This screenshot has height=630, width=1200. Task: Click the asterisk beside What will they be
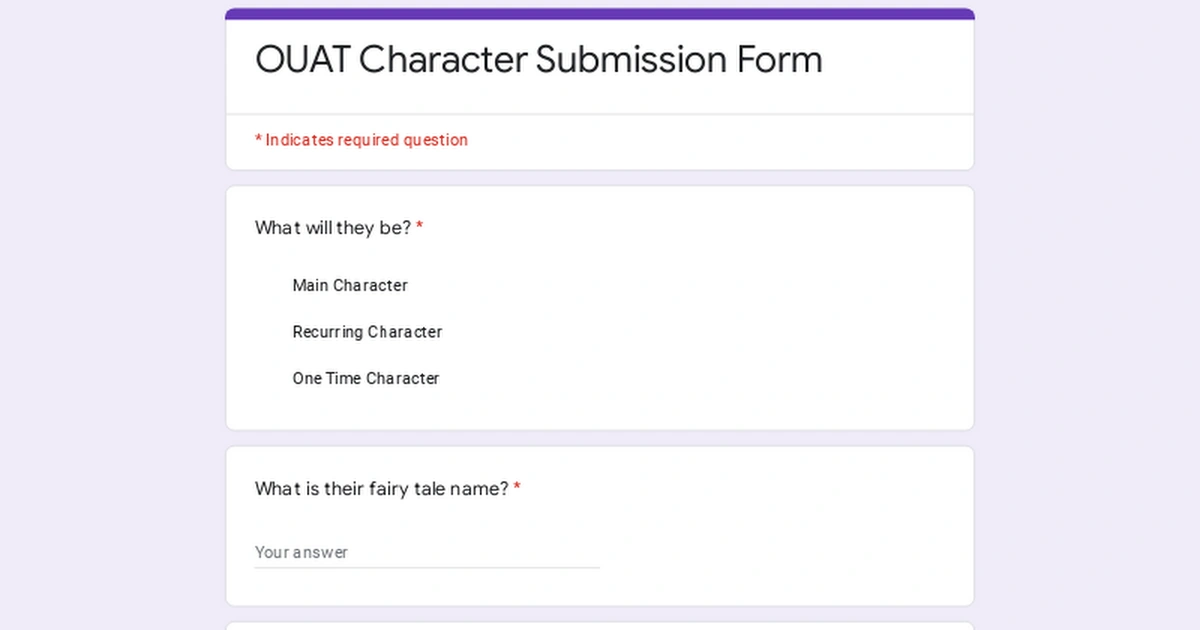[x=420, y=228]
